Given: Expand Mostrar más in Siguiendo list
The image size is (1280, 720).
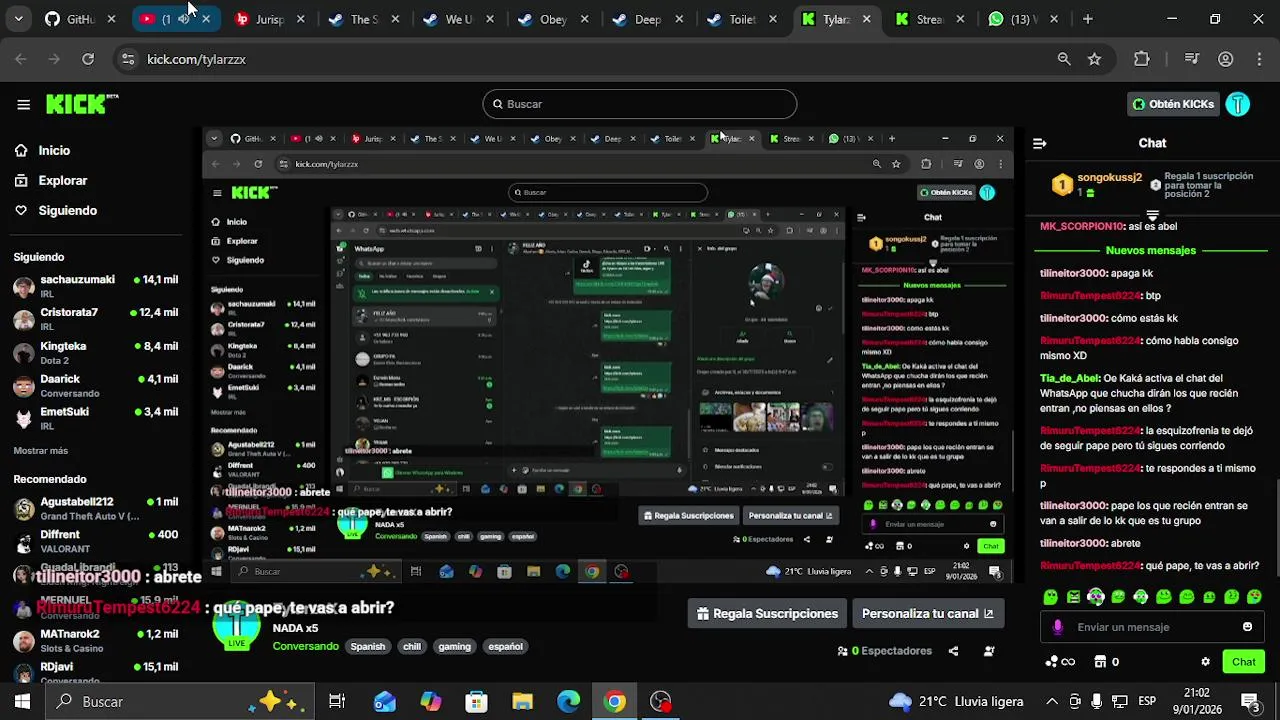Looking at the screenshot, I should pos(41,451).
